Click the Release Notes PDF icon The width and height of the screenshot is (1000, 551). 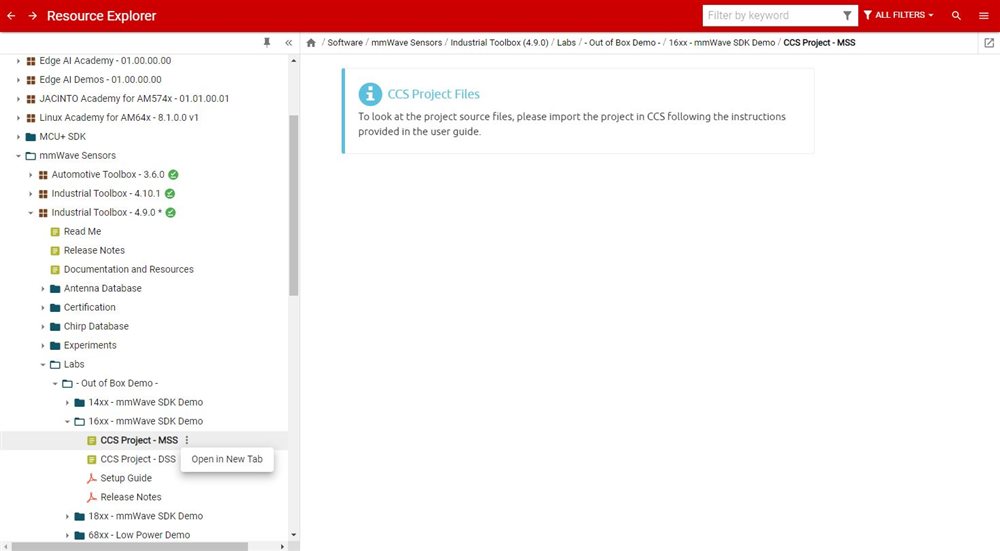tap(92, 497)
